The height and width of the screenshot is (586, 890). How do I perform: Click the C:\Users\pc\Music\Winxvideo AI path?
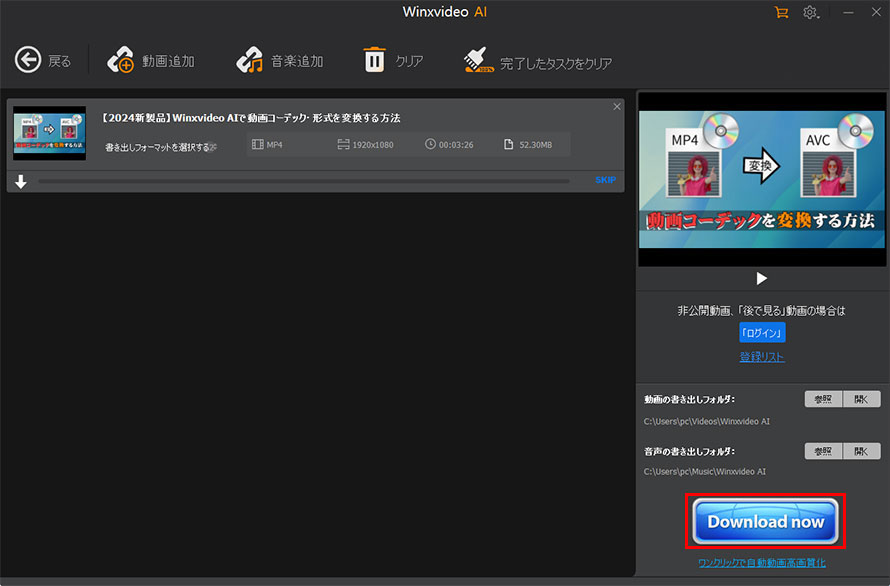click(704, 471)
